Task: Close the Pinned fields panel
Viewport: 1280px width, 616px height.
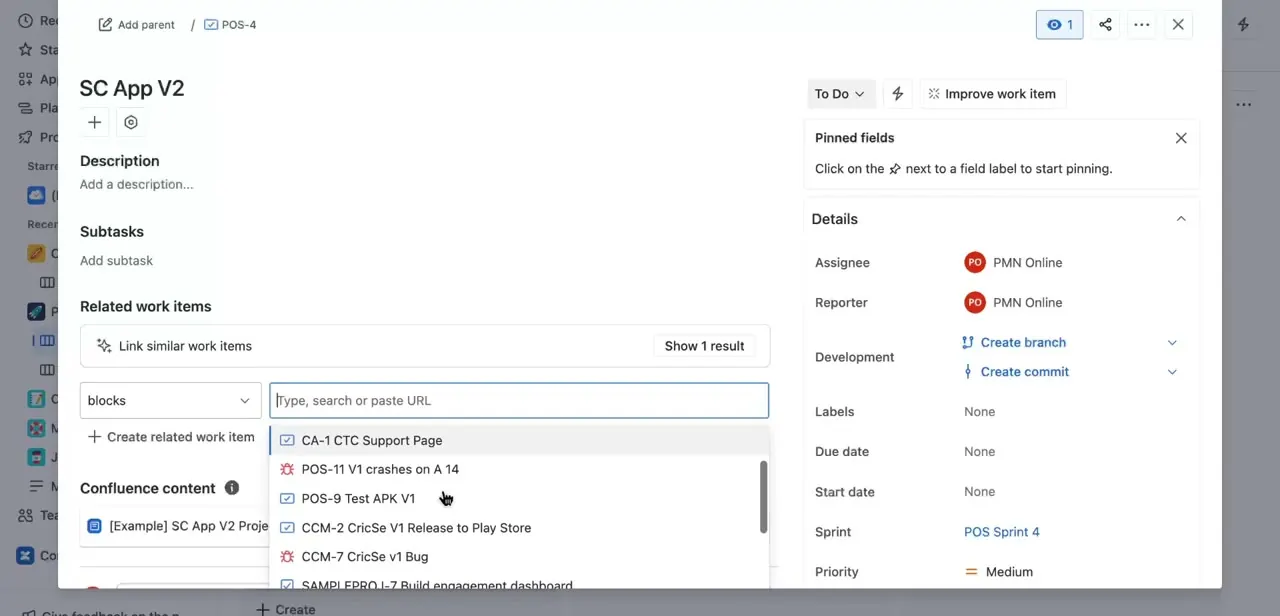Action: [1181, 138]
